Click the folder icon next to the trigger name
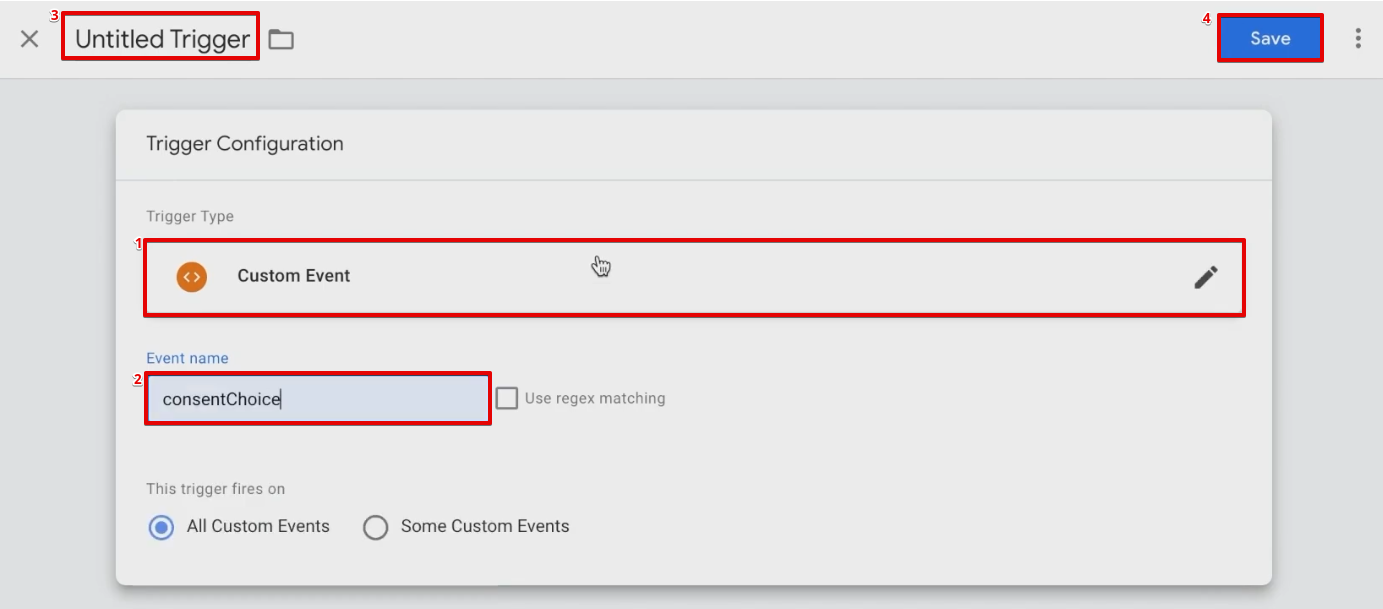Screen dimensions: 1383x609 coord(281,40)
